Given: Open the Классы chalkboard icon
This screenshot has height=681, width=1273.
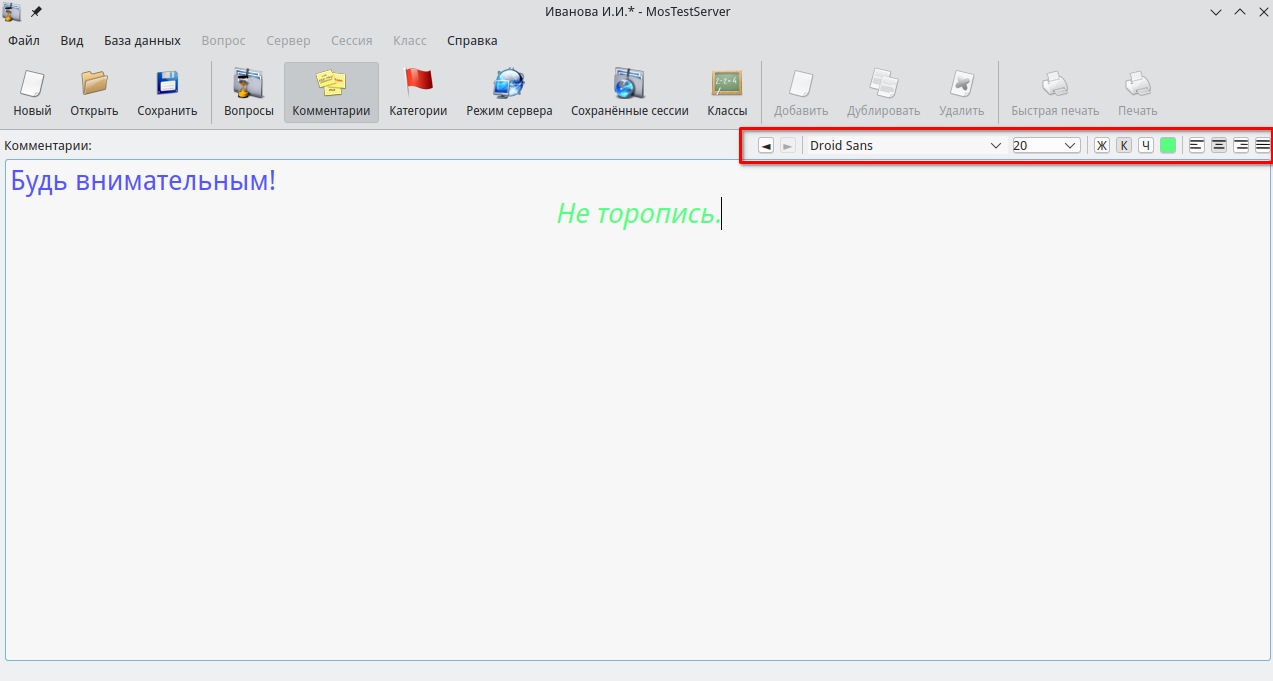Looking at the screenshot, I should (x=727, y=84).
